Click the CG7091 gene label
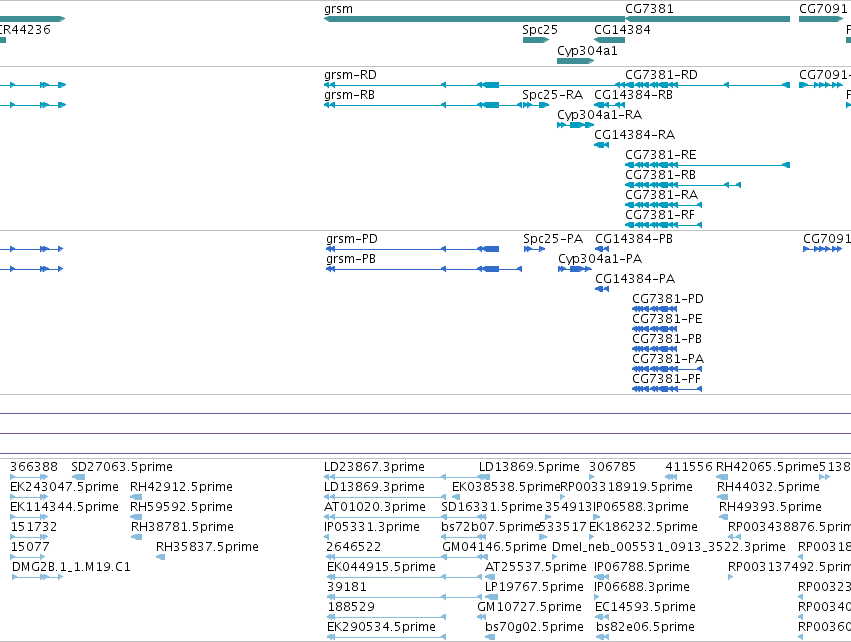Viewport: 851px width, 642px height. click(823, 9)
